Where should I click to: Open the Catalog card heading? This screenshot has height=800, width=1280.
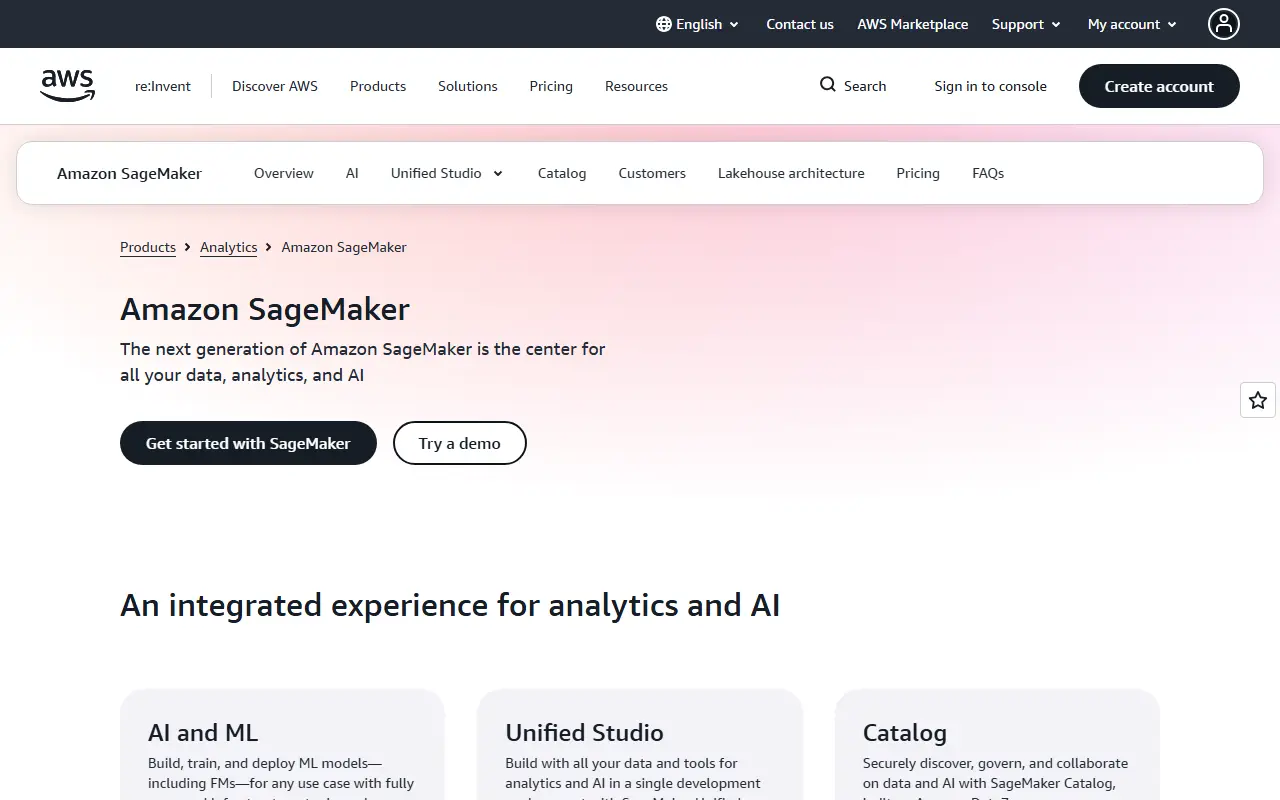905,733
